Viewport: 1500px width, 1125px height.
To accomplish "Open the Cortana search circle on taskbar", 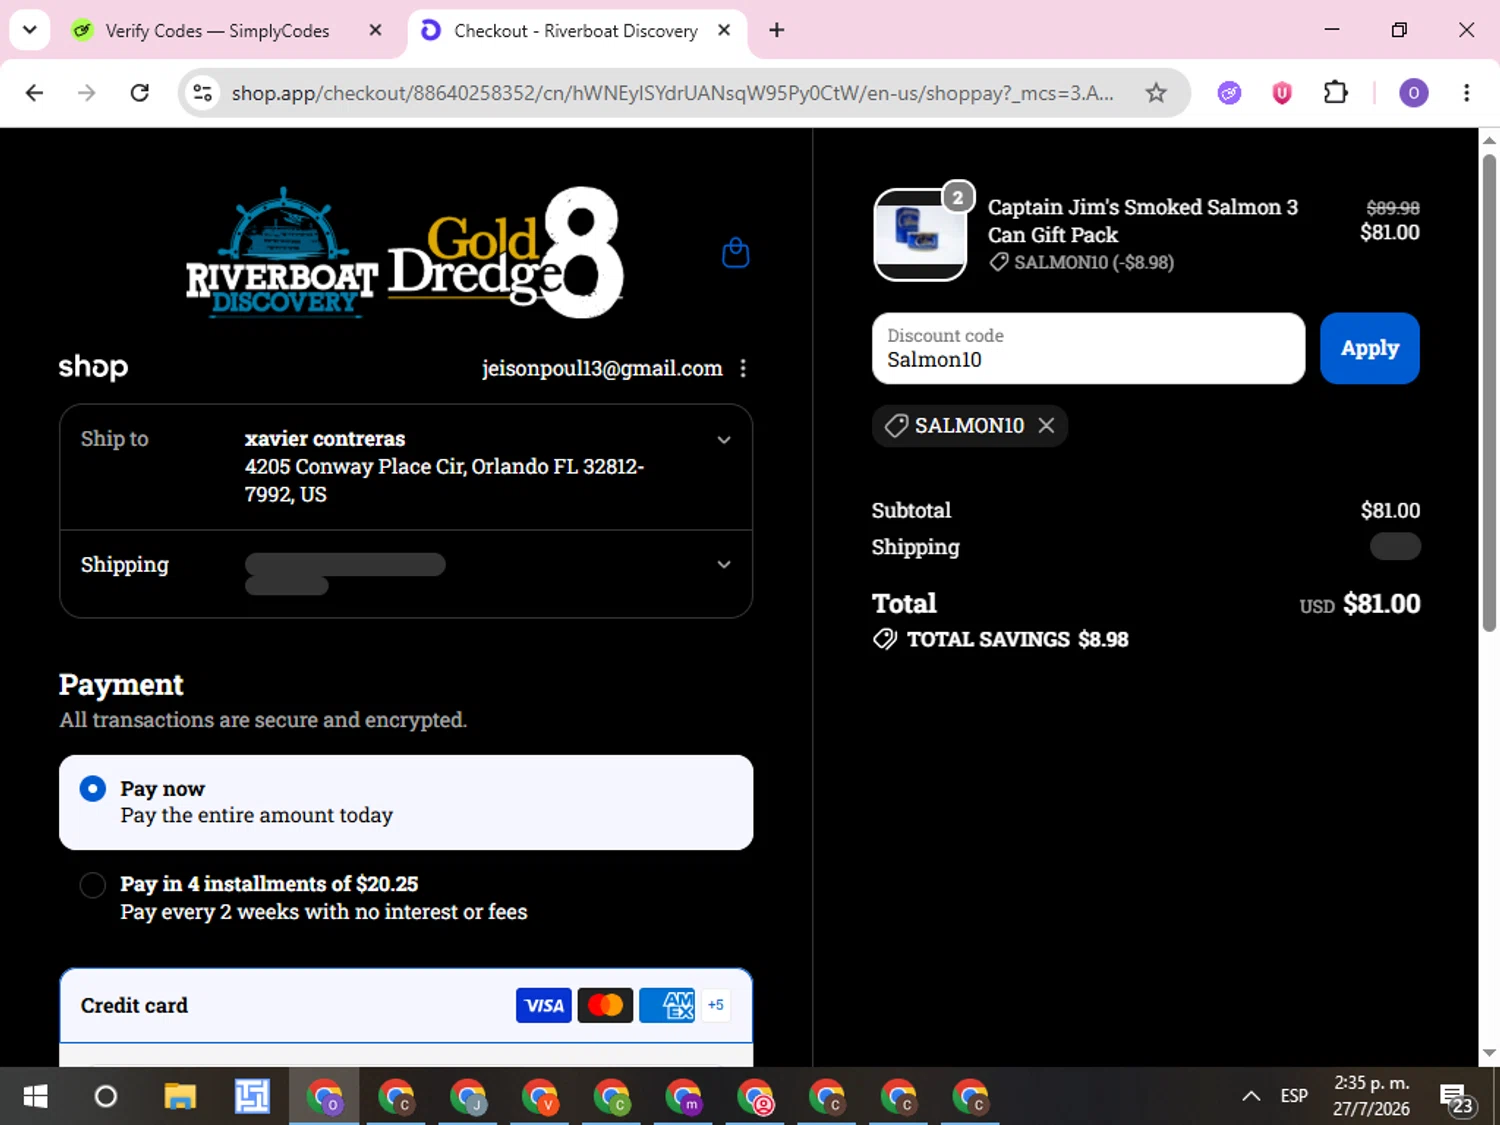I will click(x=106, y=1097).
